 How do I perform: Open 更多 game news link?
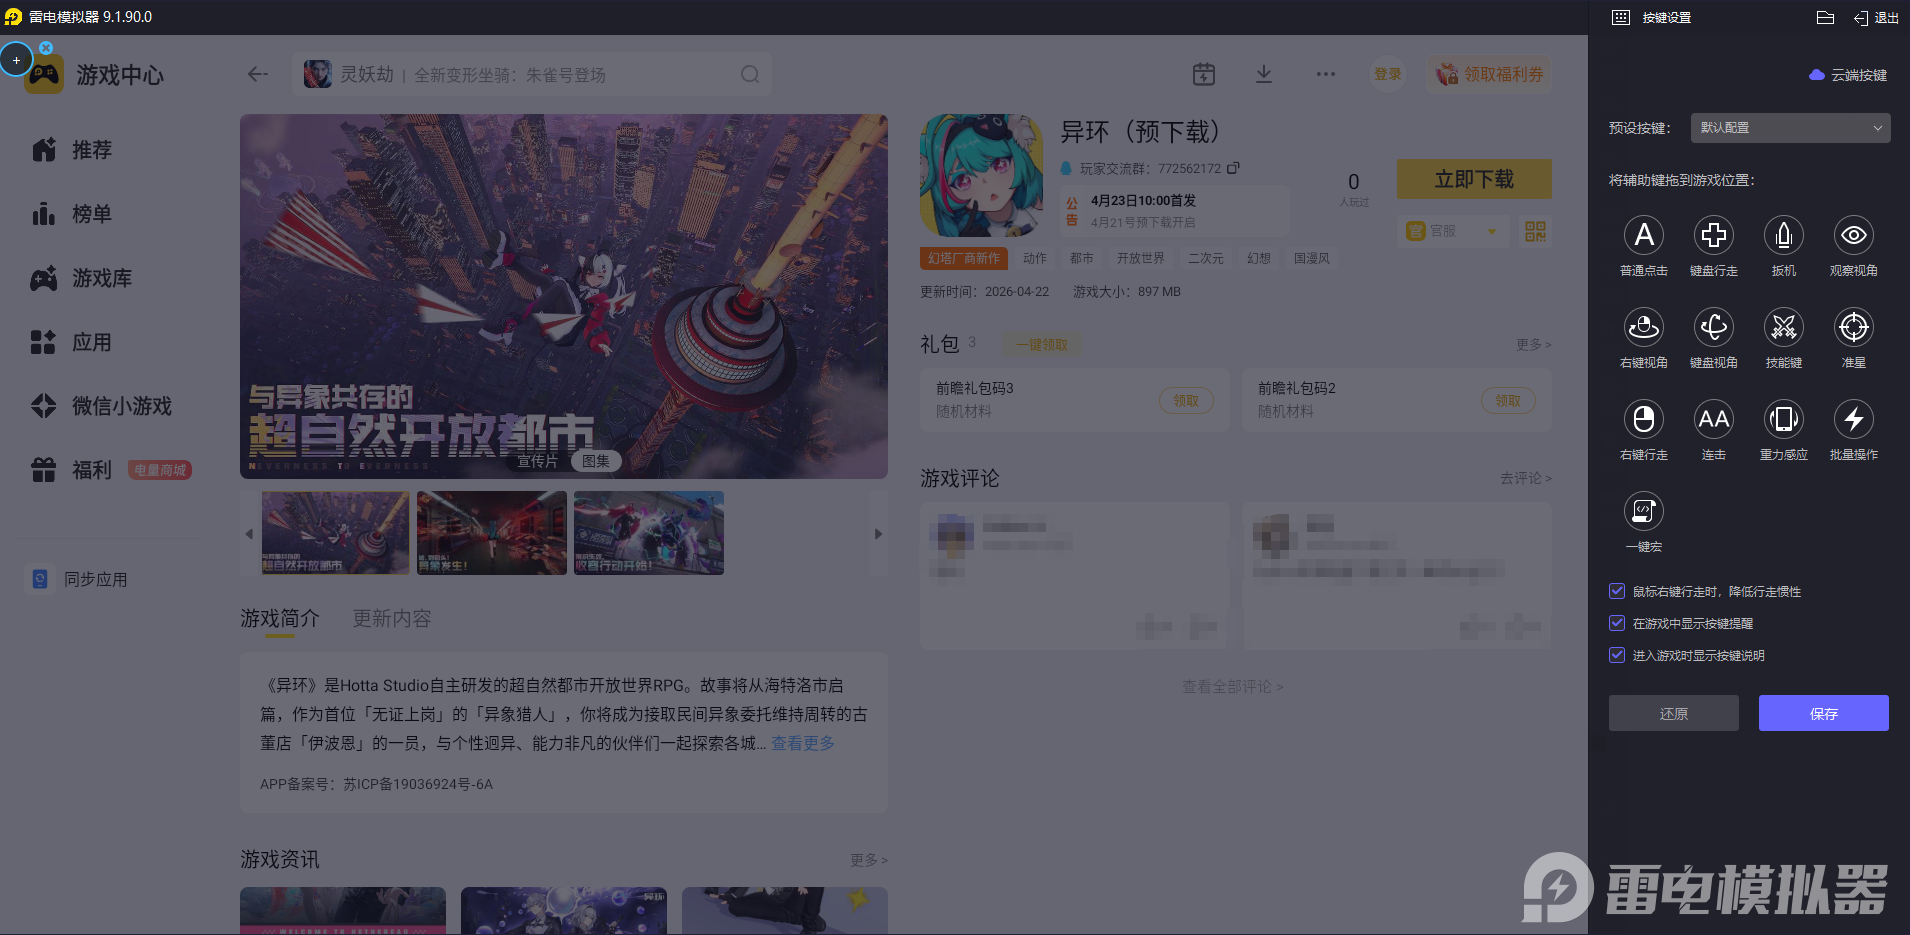point(869,860)
